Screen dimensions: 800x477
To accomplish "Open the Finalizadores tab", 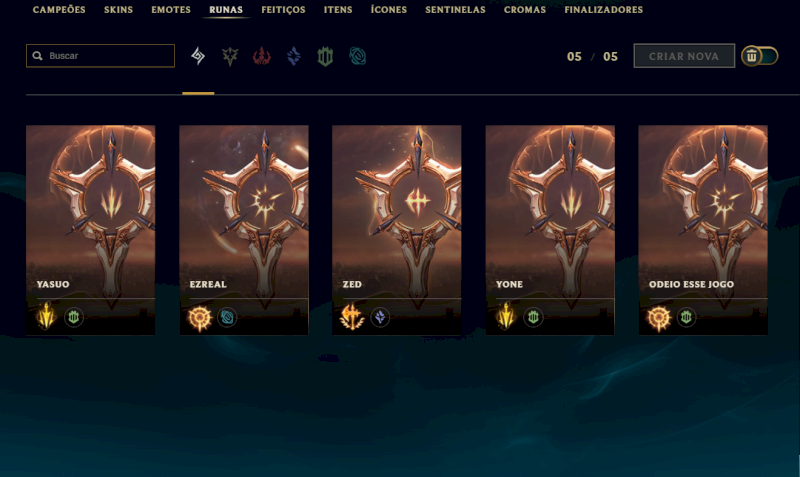I will (x=604, y=10).
